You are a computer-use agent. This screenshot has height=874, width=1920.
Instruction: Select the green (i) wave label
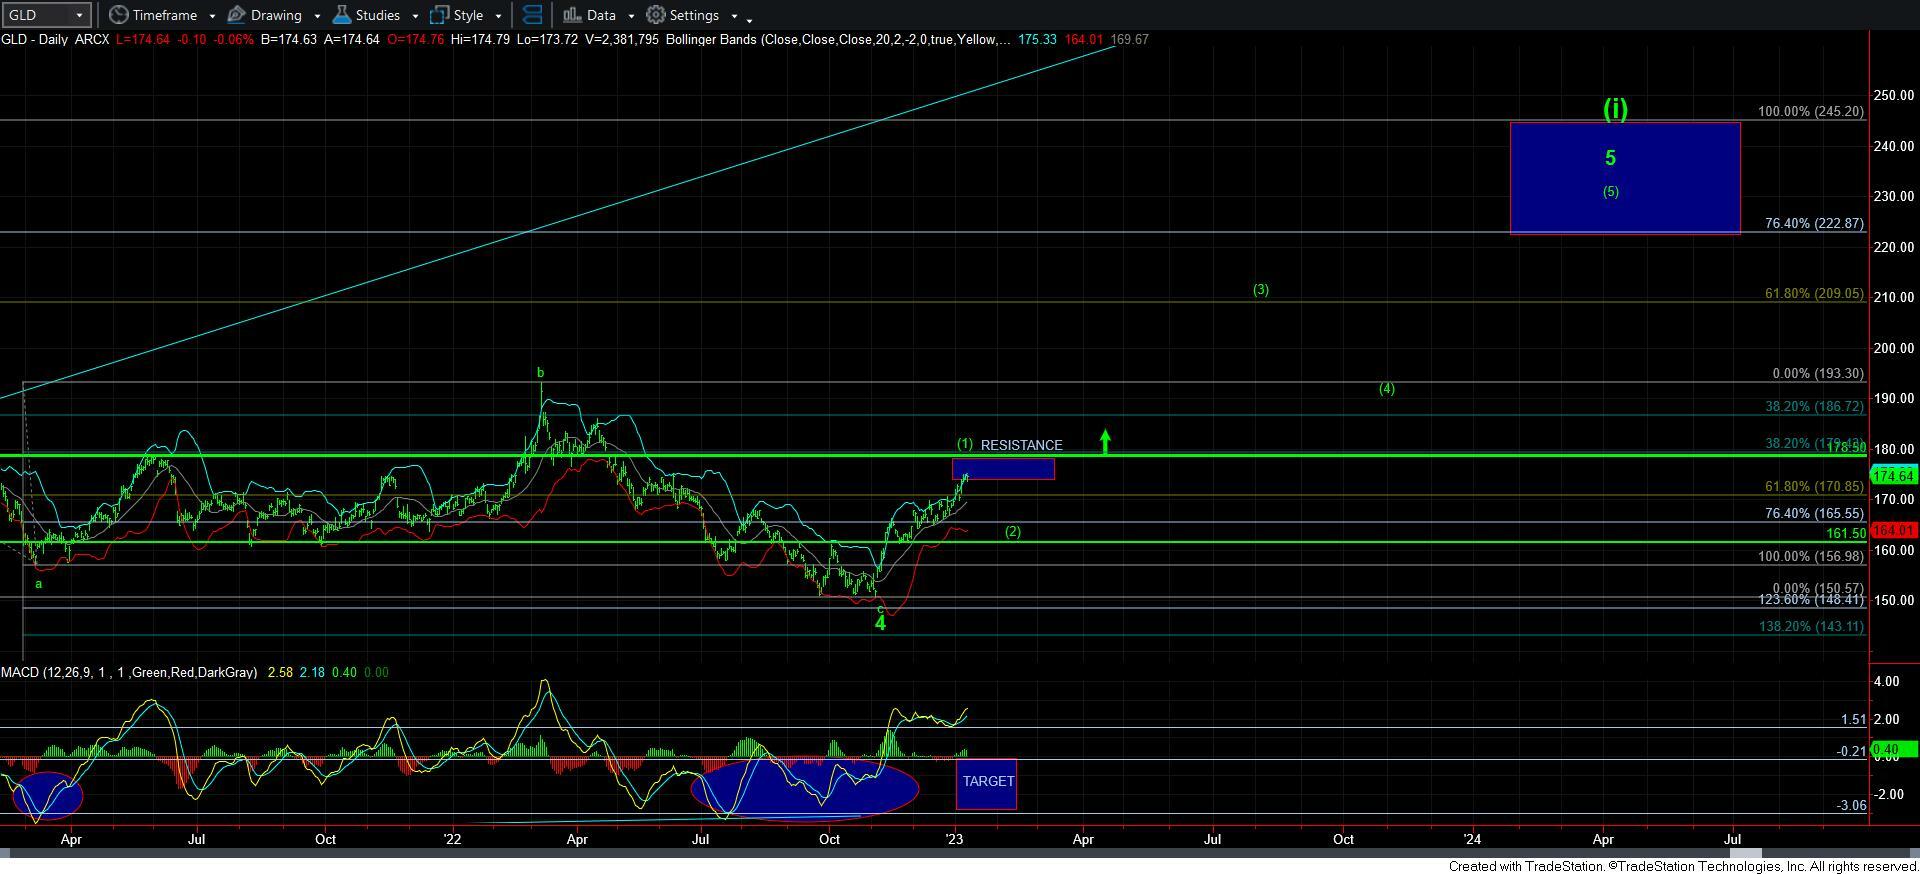[x=1615, y=108]
